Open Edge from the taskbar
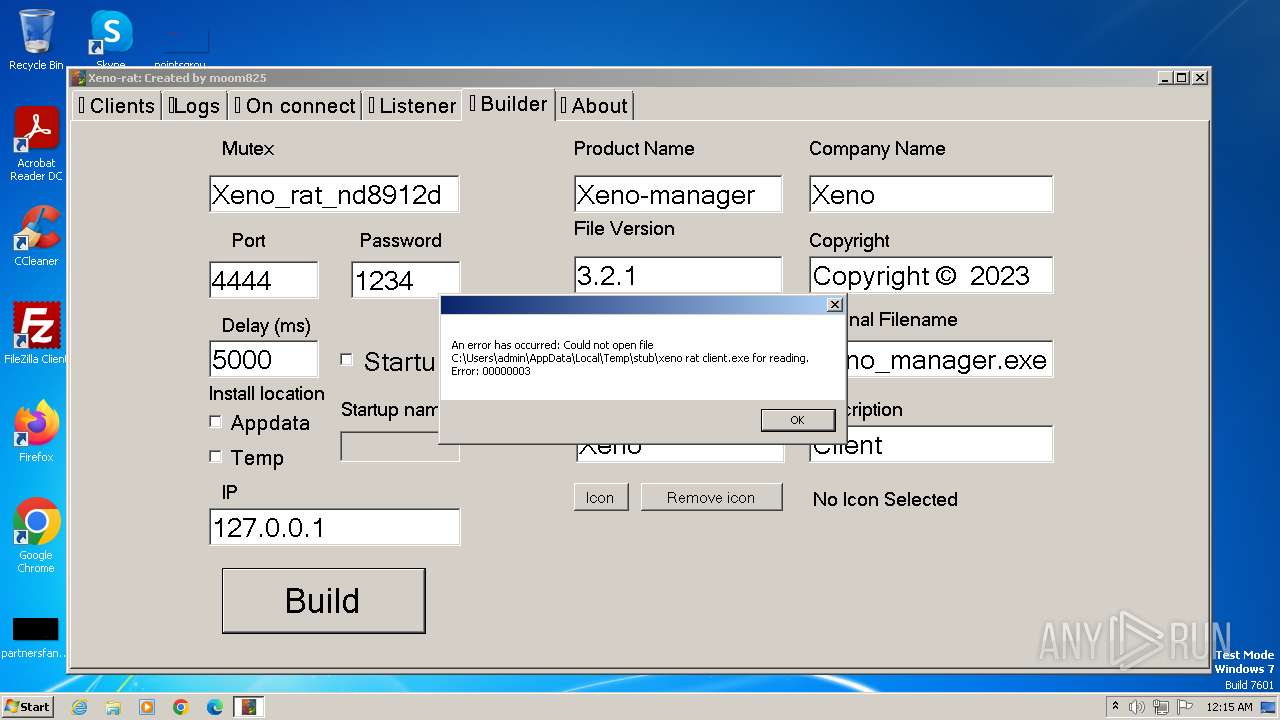The image size is (1280, 720). tap(215, 707)
